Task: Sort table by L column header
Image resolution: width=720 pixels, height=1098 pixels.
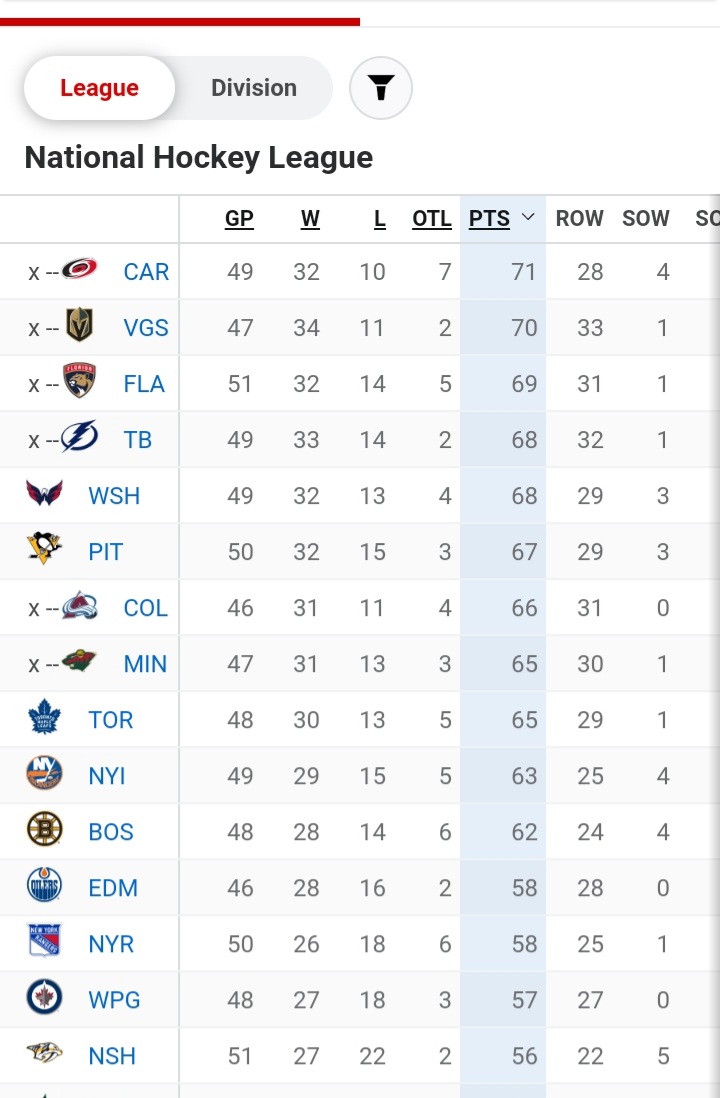Action: (380, 218)
